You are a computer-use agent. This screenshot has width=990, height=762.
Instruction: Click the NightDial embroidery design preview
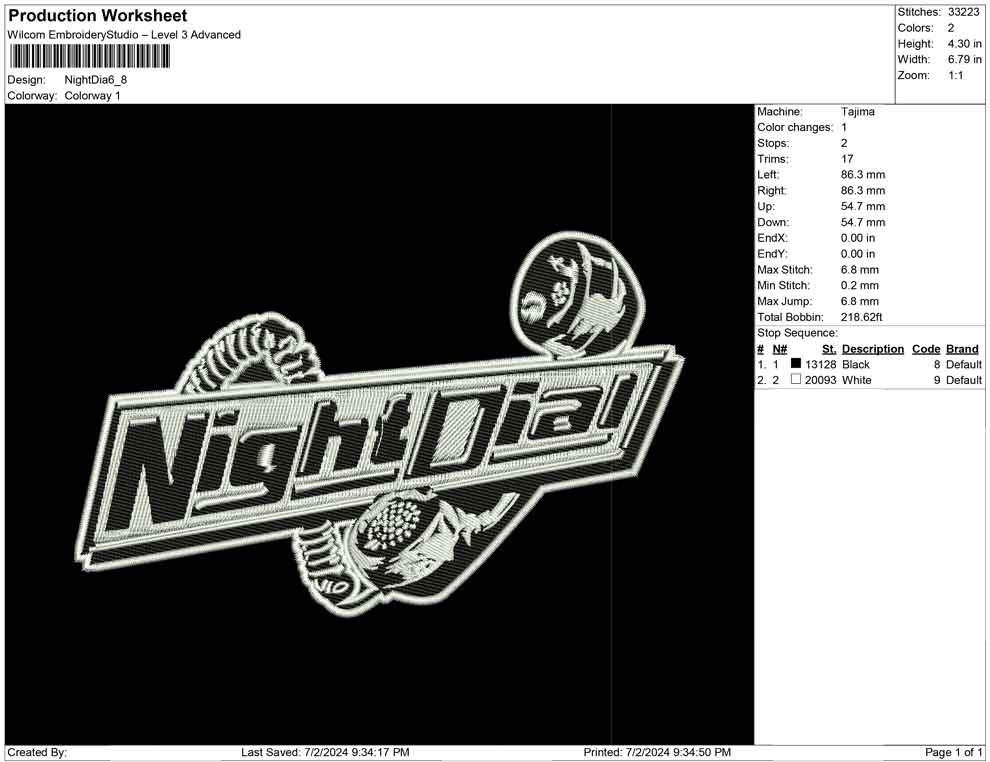[379, 424]
